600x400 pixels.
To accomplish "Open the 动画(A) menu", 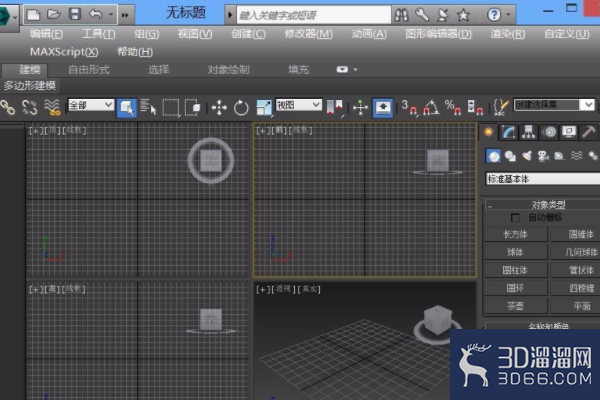I will [x=369, y=34].
